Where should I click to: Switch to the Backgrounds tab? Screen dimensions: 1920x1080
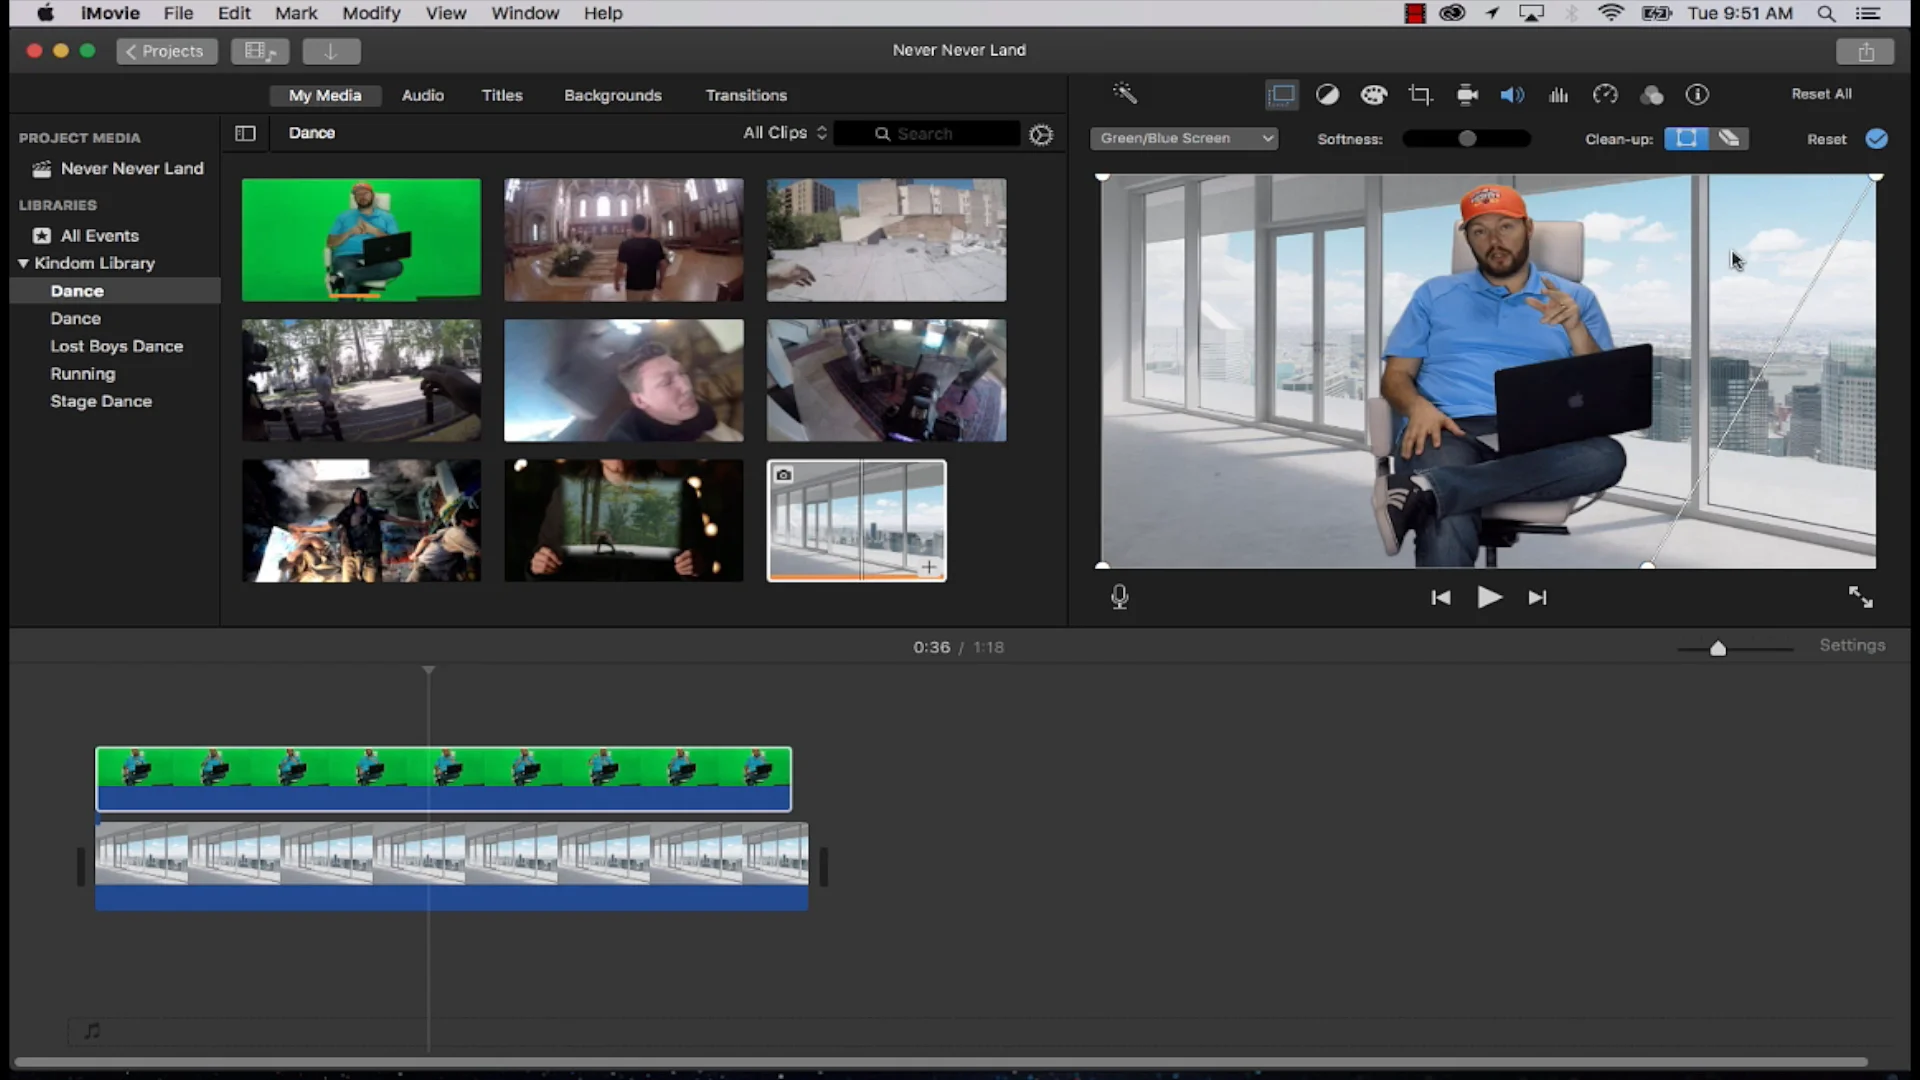613,95
